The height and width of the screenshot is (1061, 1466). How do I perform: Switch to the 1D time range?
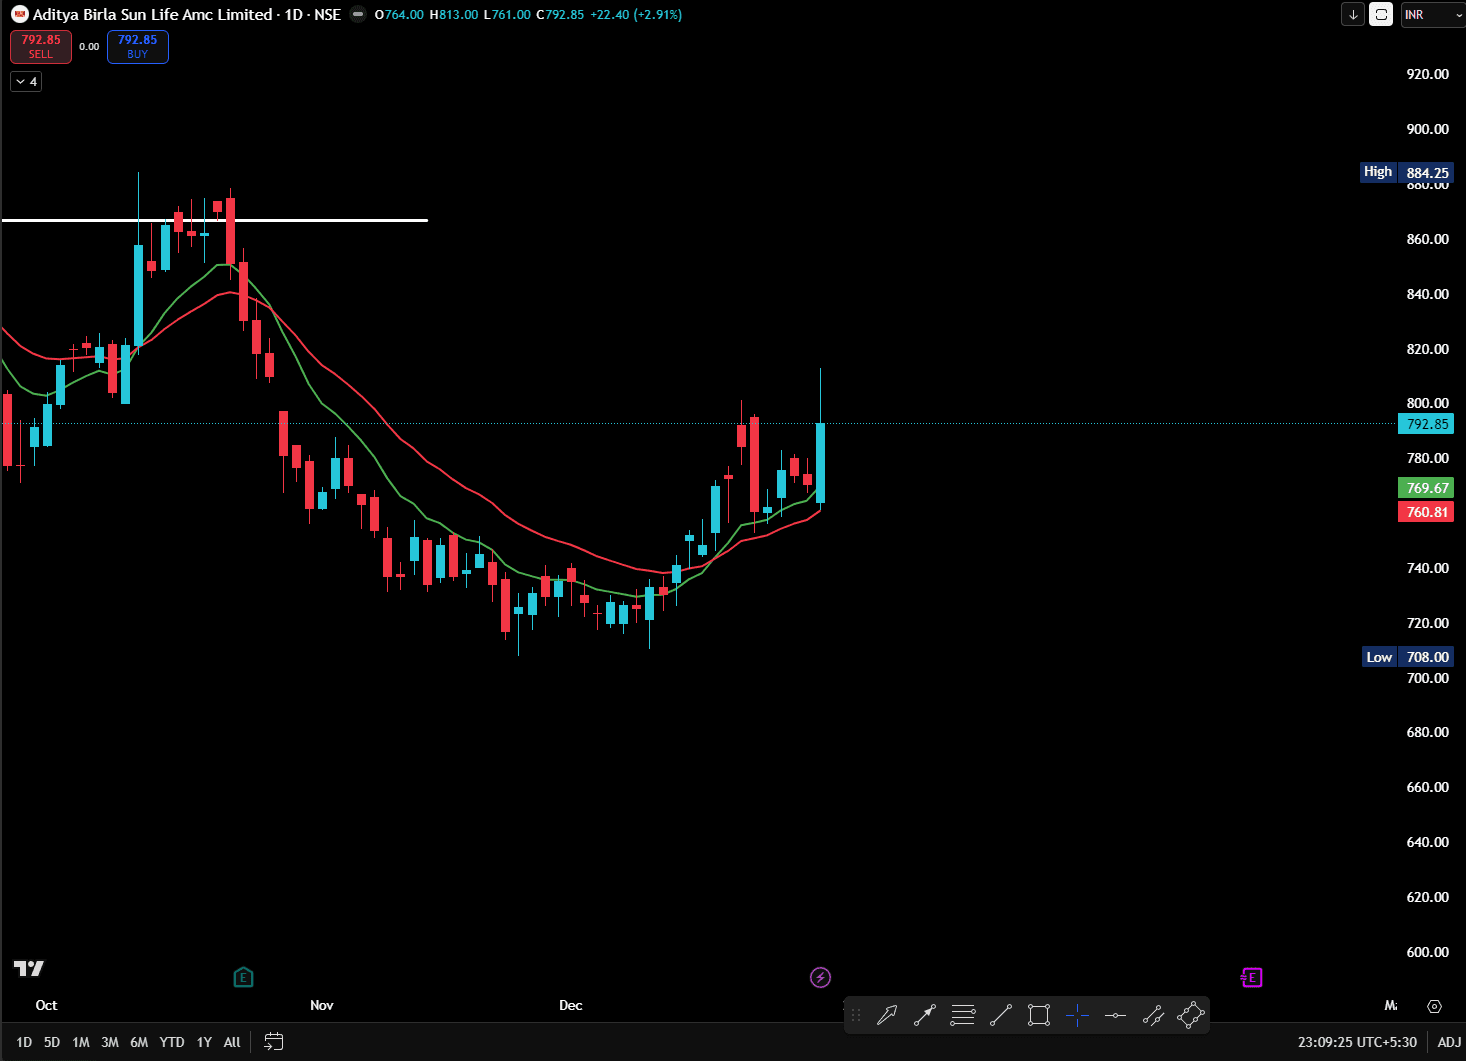pos(24,1042)
